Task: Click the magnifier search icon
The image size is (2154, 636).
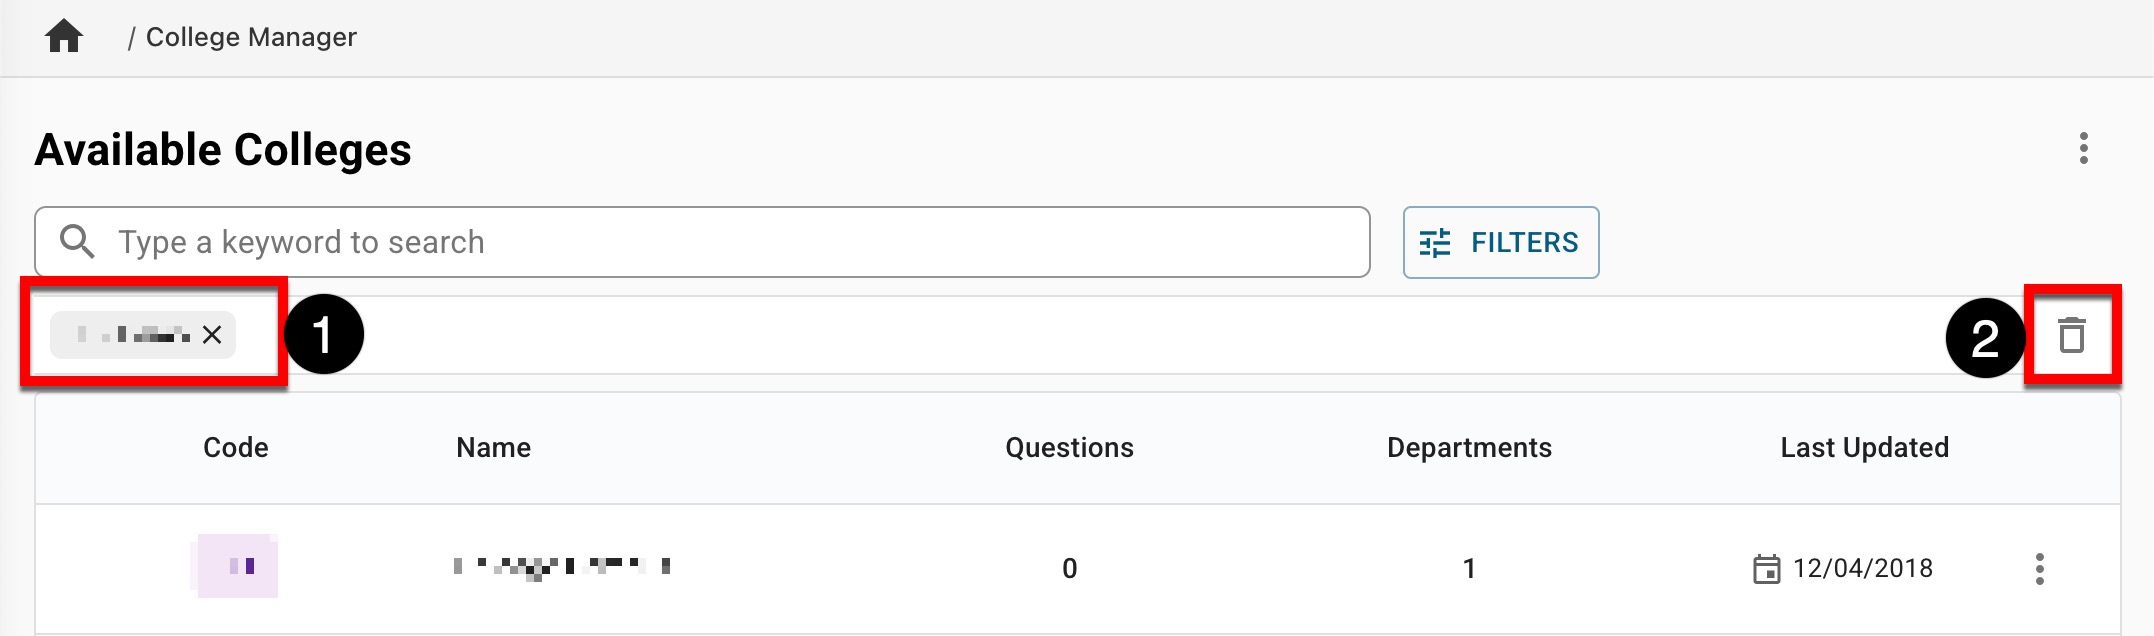Action: pos(77,242)
